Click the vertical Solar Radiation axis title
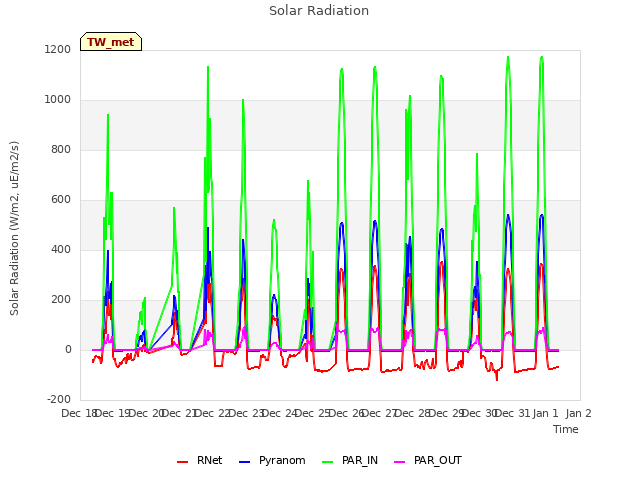The width and height of the screenshot is (640, 480). pyautogui.click(x=14, y=228)
